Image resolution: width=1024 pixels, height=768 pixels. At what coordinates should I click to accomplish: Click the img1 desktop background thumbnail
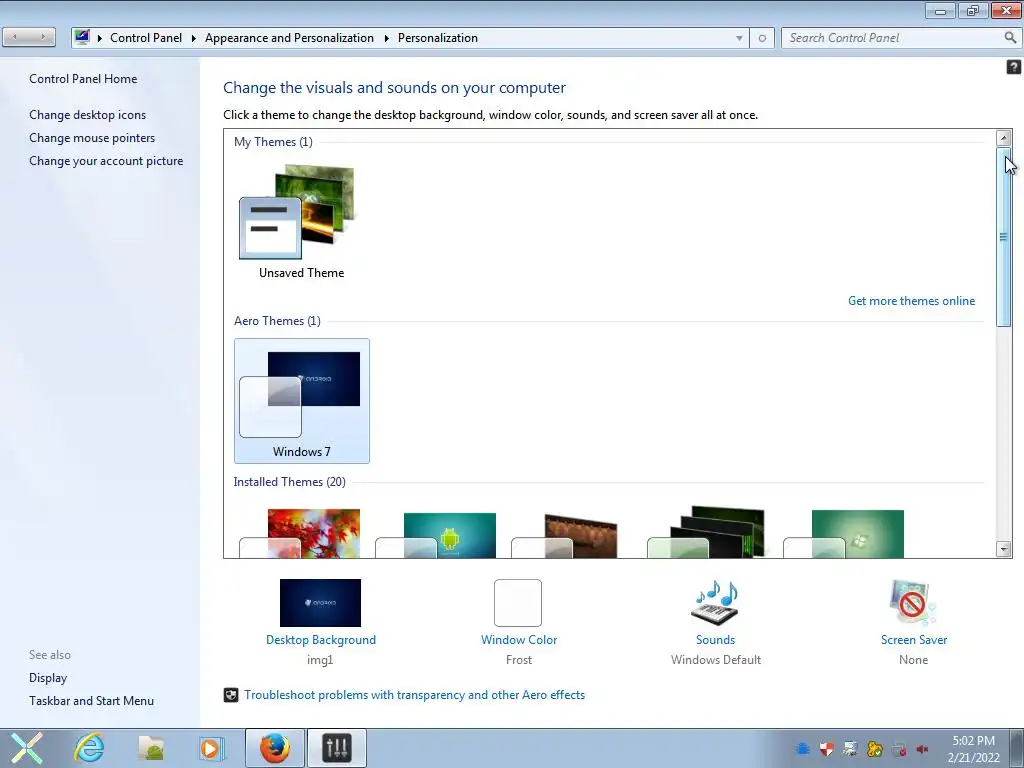(x=320, y=603)
